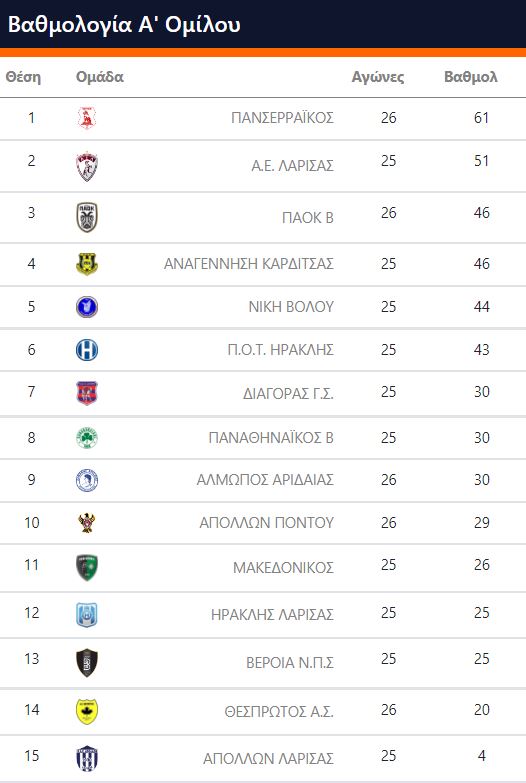Click the Ομάδα column header
This screenshot has width=526, height=783.
tap(99, 77)
